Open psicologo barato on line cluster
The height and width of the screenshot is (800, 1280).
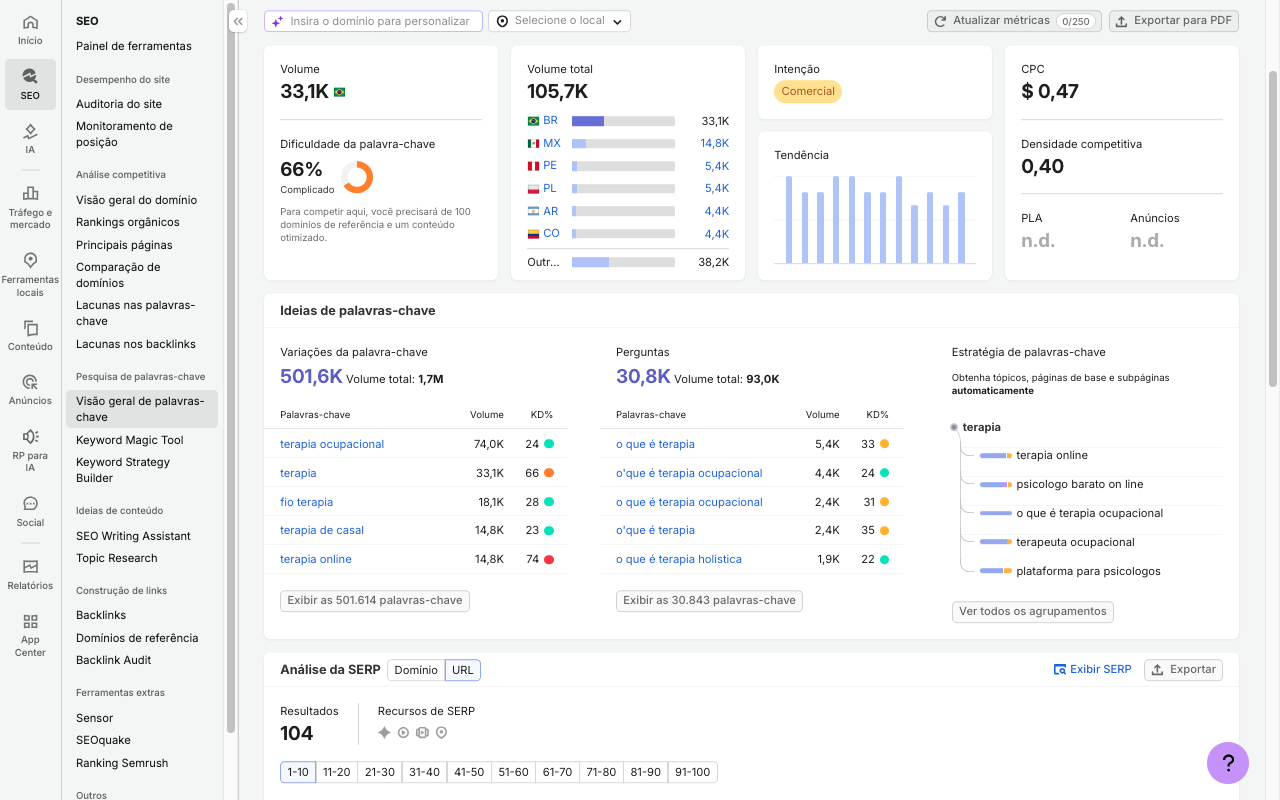click(x=1079, y=484)
